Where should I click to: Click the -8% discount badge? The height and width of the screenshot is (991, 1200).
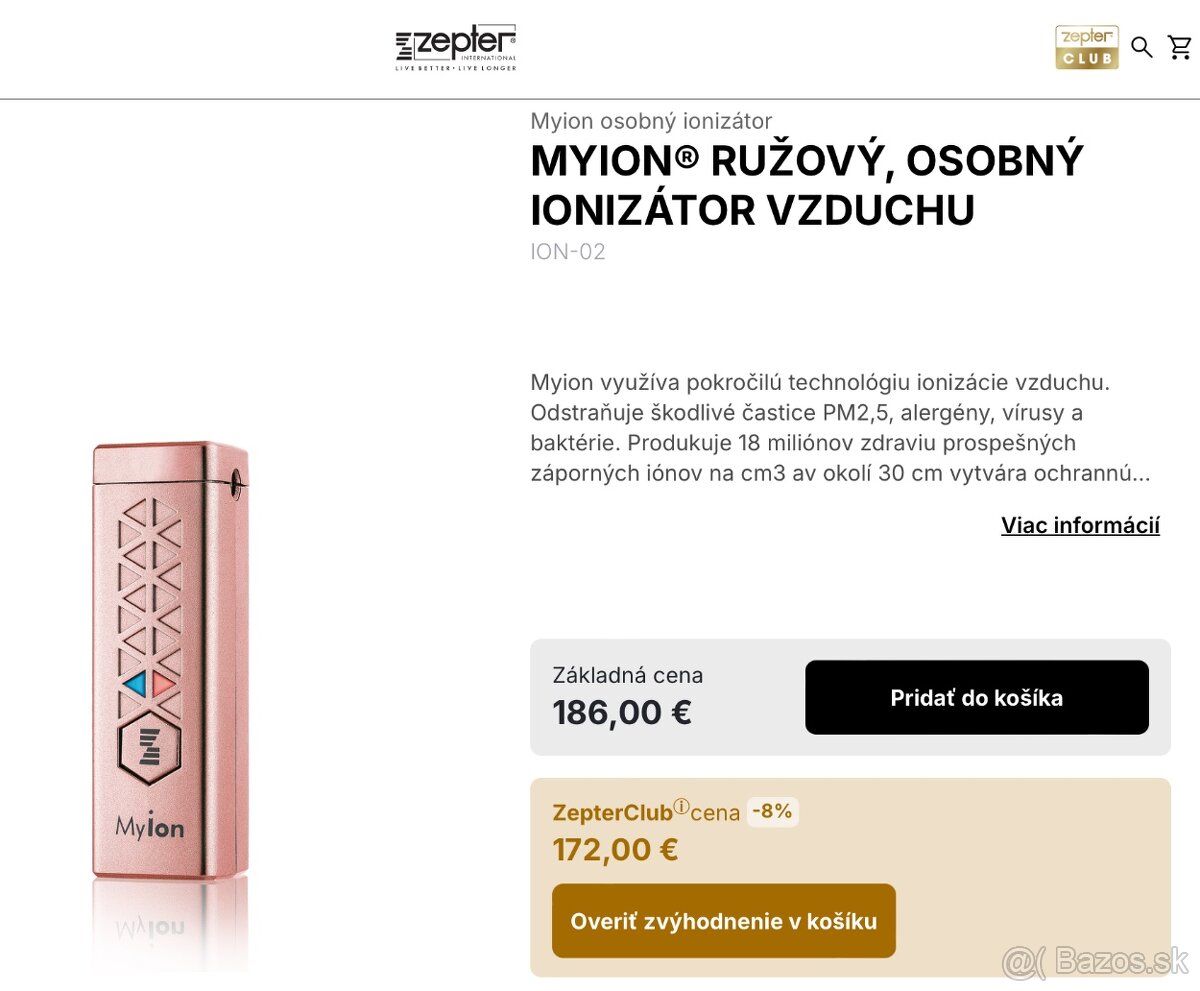click(x=771, y=812)
